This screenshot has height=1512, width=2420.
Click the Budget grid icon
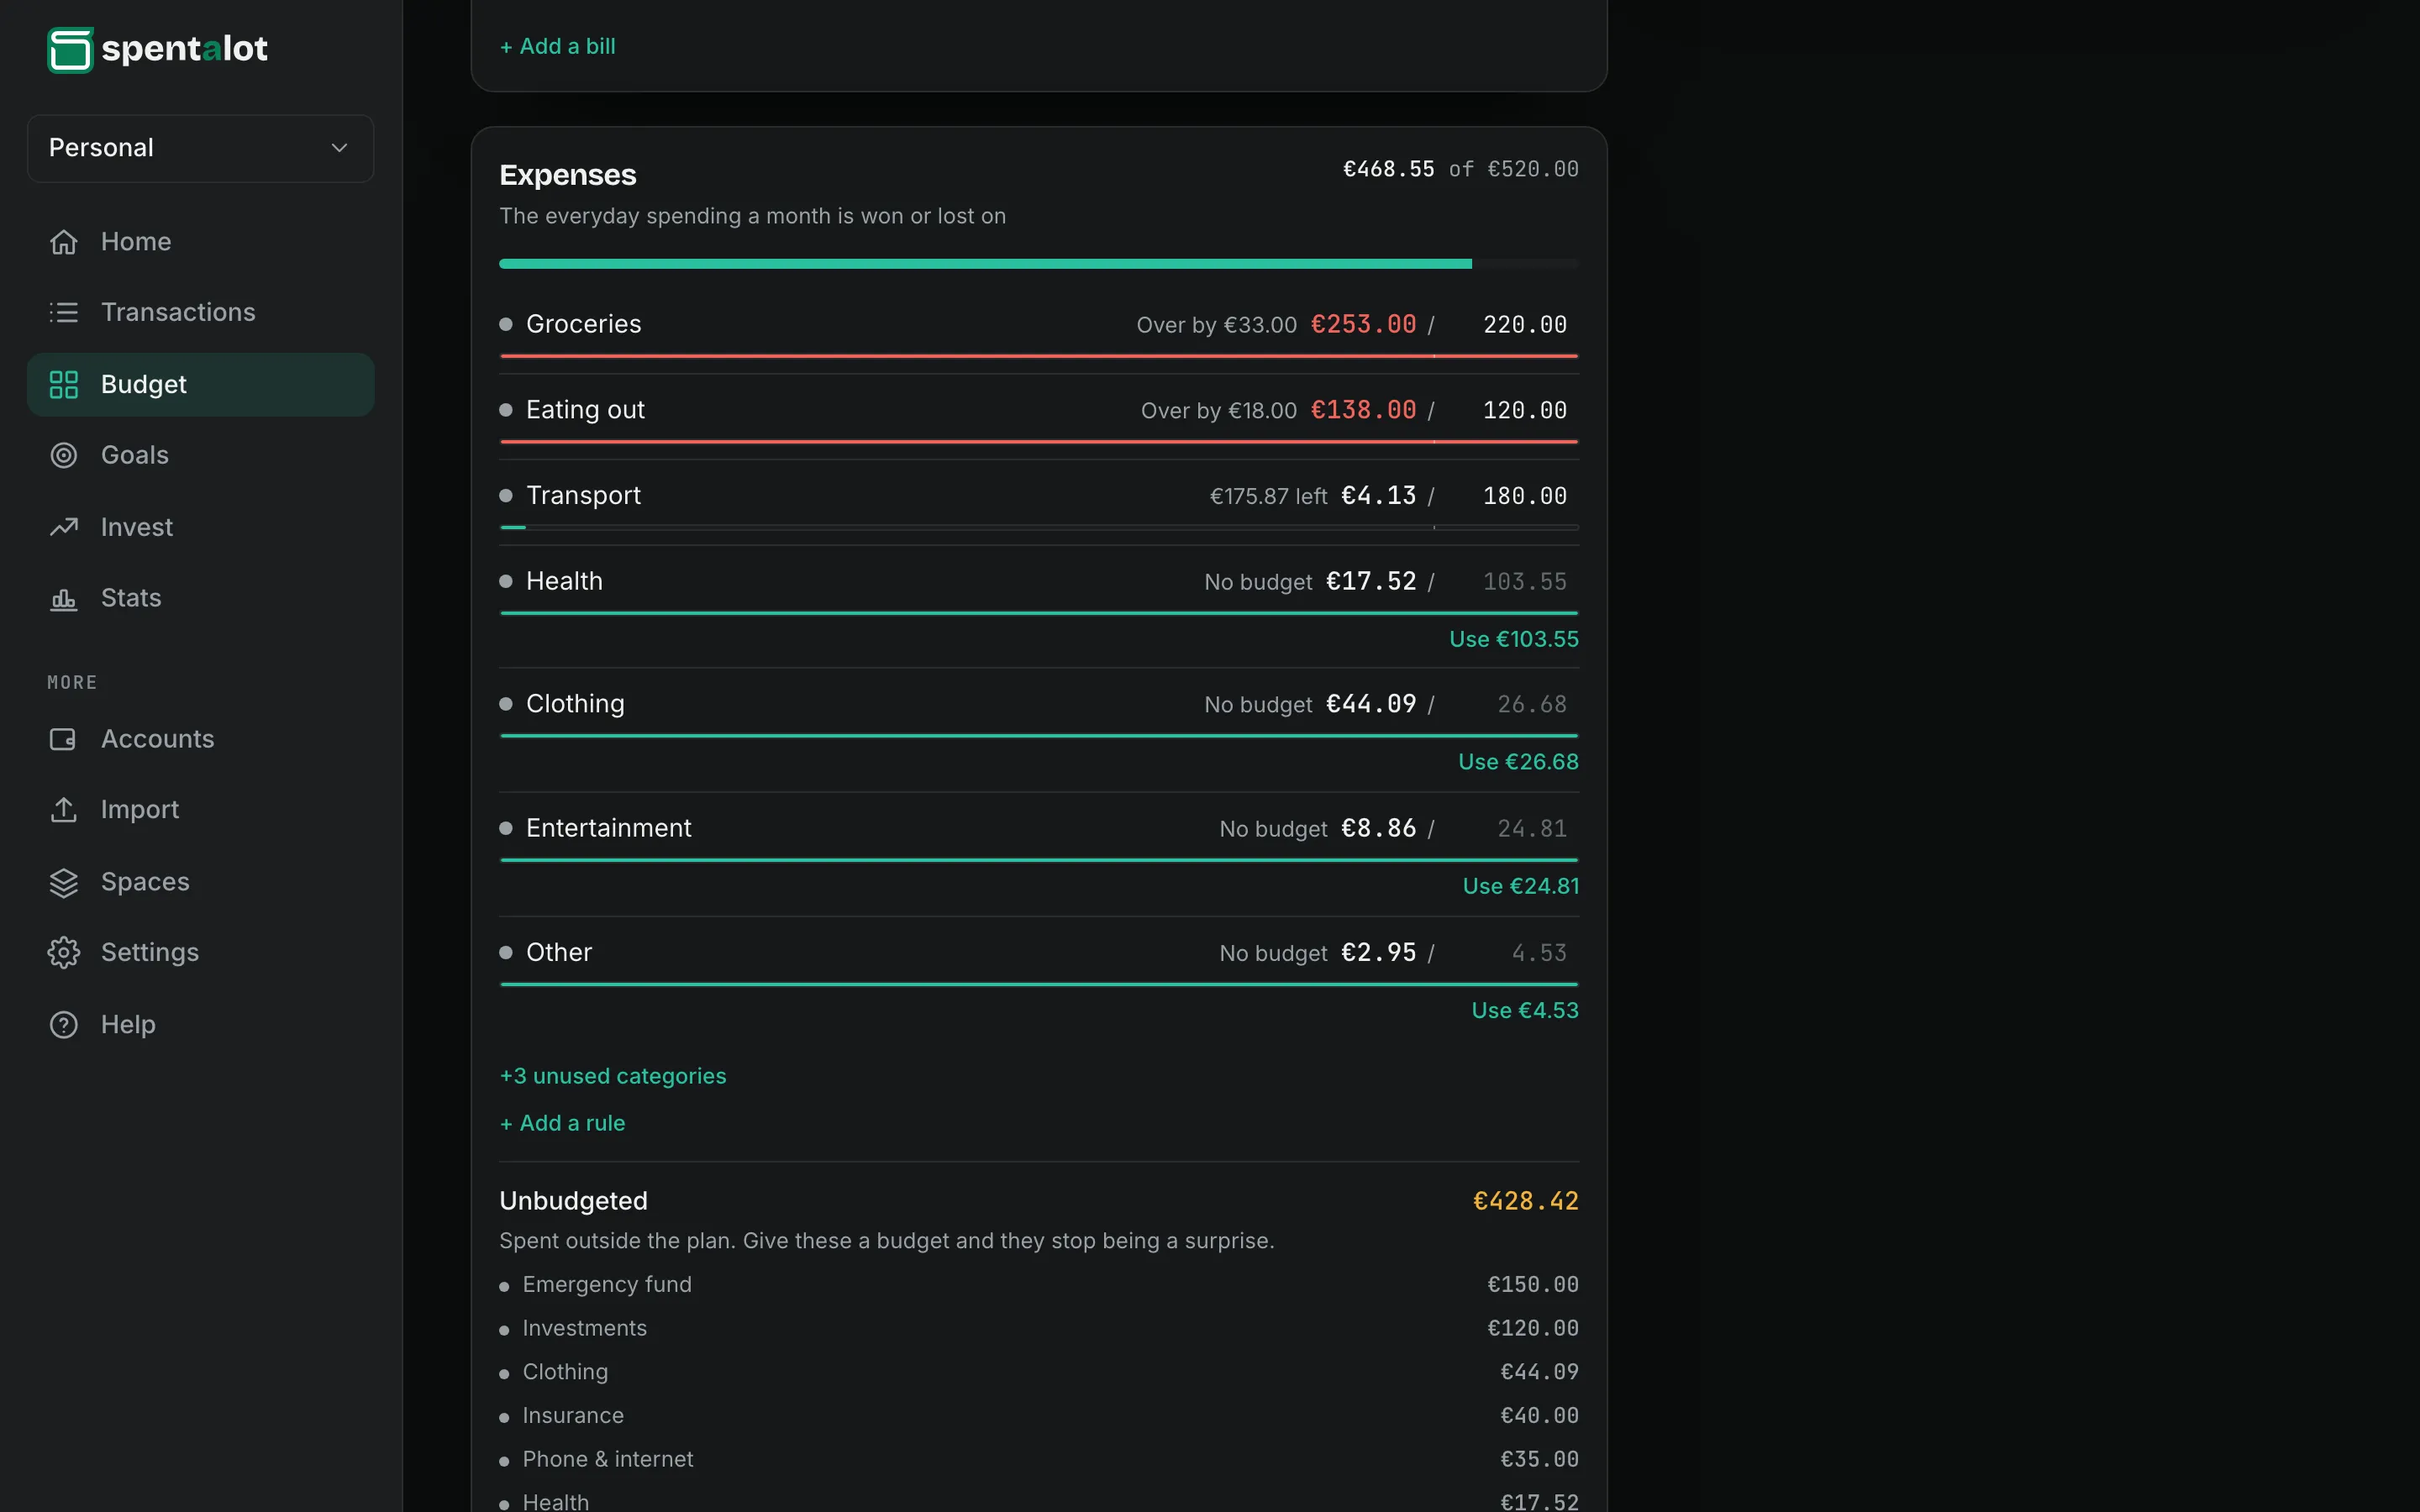[64, 384]
